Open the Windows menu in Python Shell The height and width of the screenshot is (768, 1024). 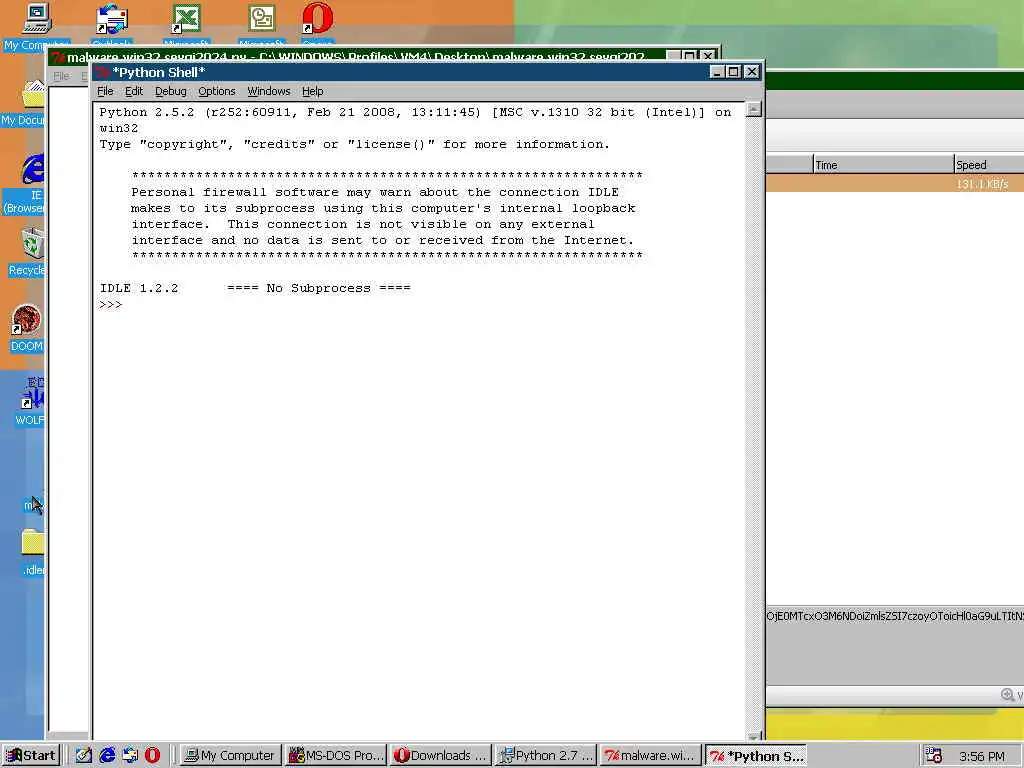tap(268, 91)
